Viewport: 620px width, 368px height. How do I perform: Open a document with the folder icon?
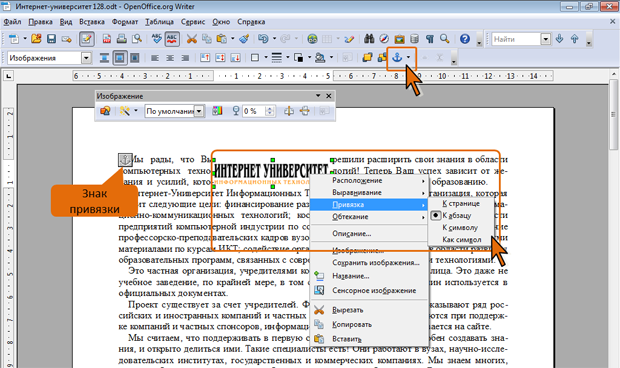(x=36, y=39)
